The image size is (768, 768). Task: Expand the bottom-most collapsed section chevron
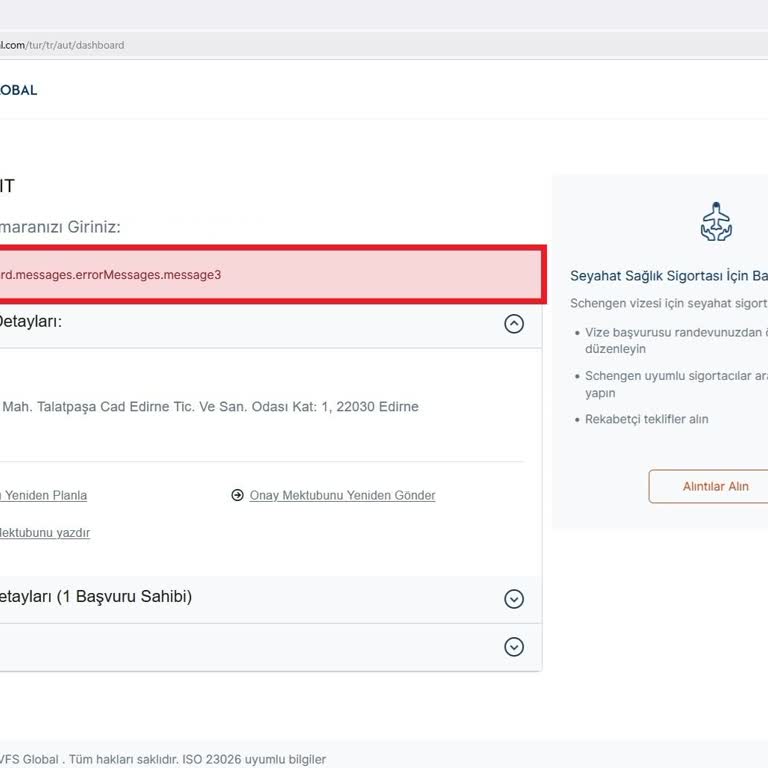514,647
